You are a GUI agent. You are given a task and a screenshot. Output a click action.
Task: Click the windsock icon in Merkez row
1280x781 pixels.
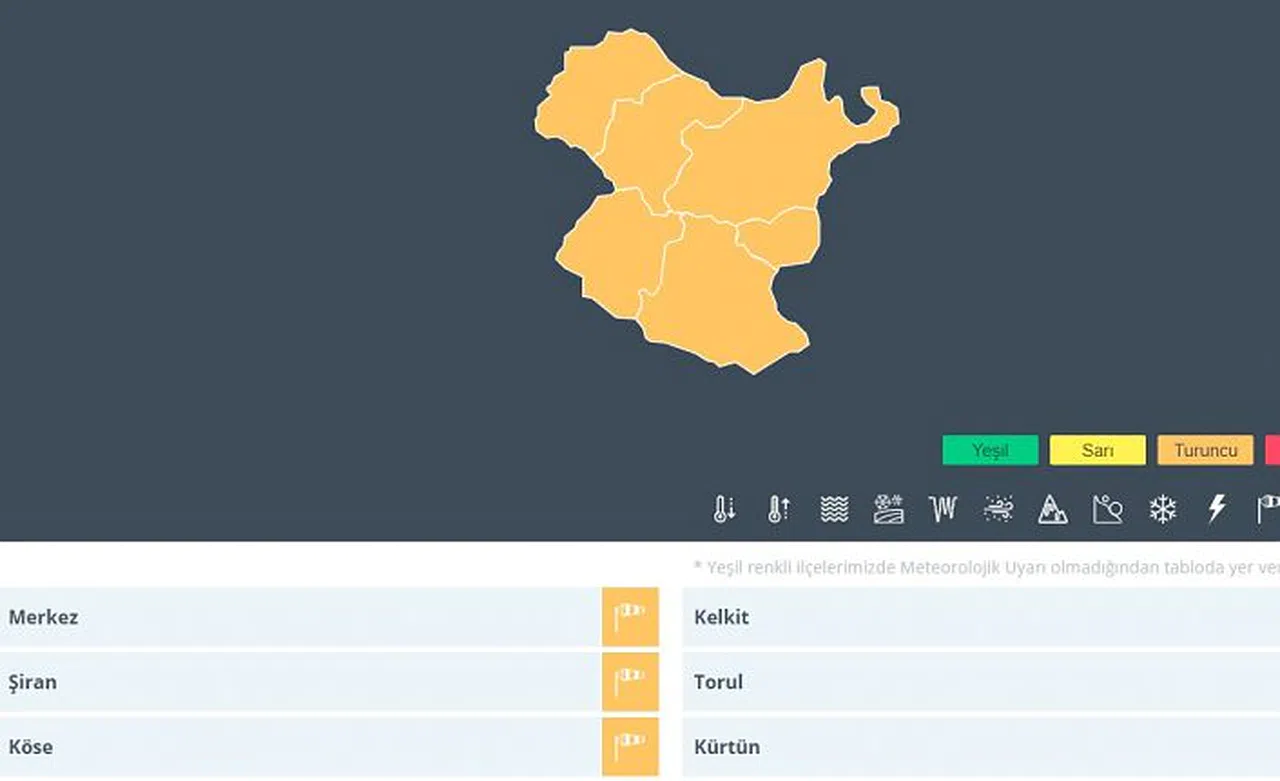630,616
